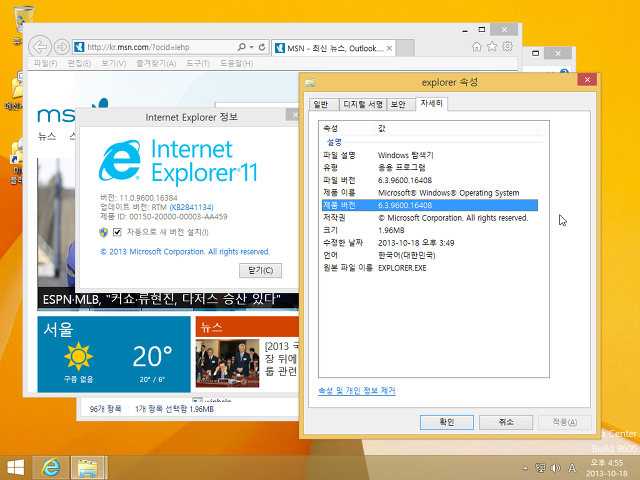Click the IE forward navigation arrow

coord(62,47)
